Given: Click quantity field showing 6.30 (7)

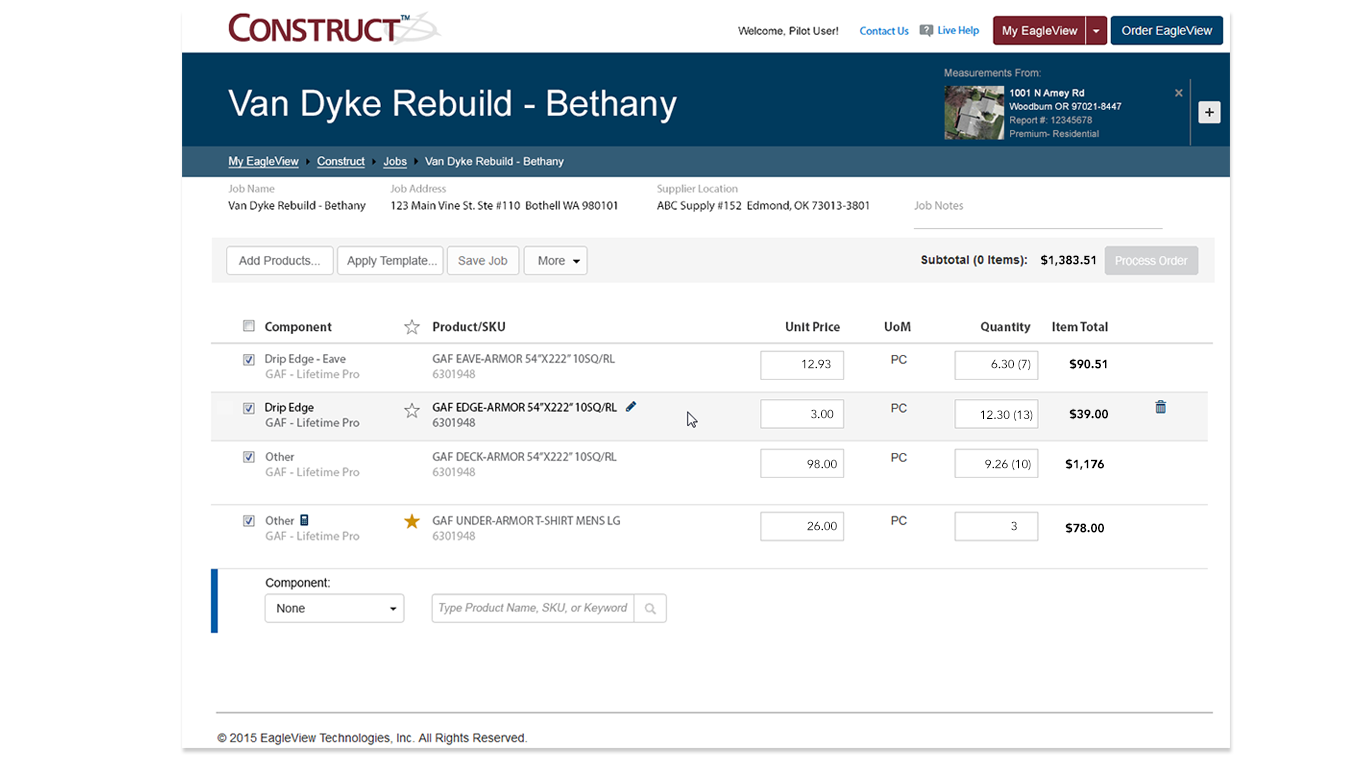Looking at the screenshot, I should (996, 365).
